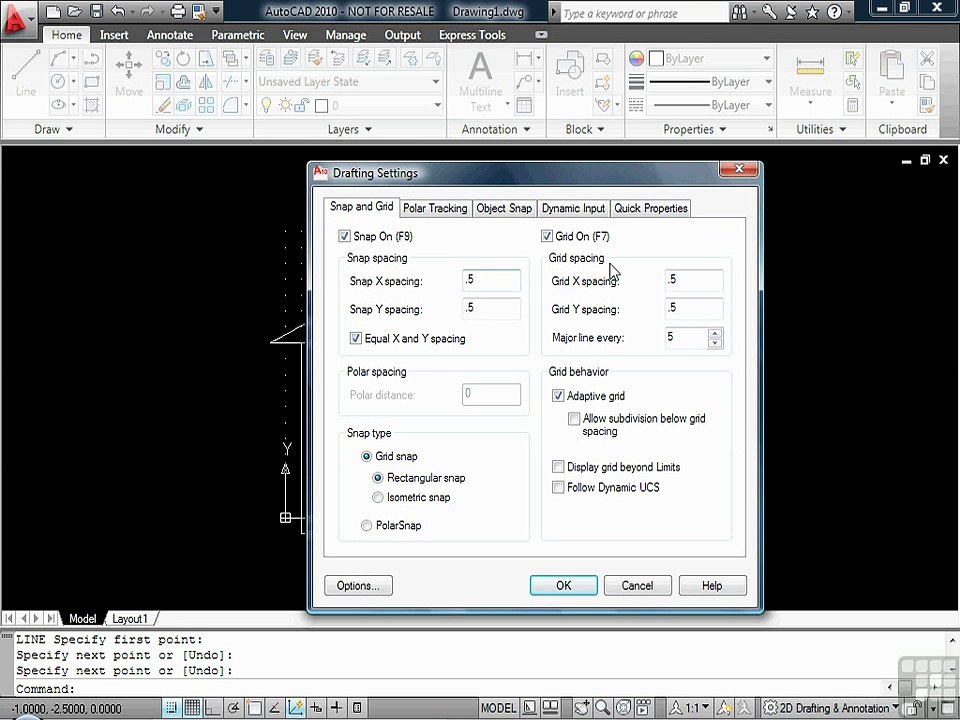Click the Plot printer icon
This screenshot has width=960, height=720.
click(x=178, y=11)
